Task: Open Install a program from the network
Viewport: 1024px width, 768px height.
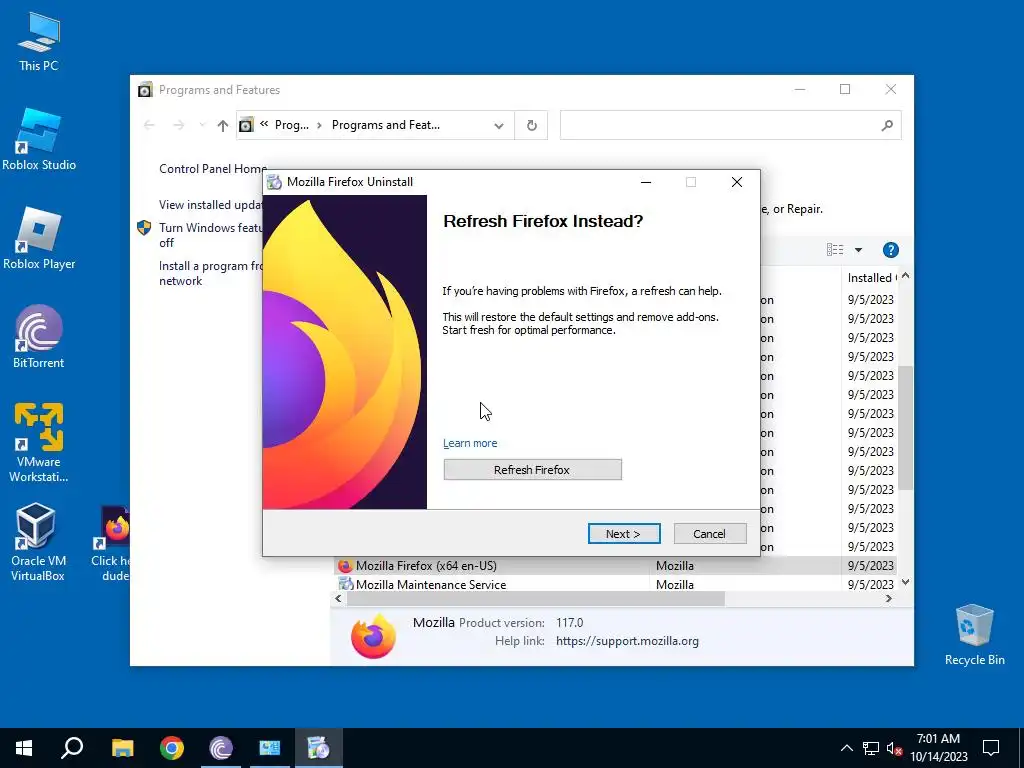Action: [210, 273]
